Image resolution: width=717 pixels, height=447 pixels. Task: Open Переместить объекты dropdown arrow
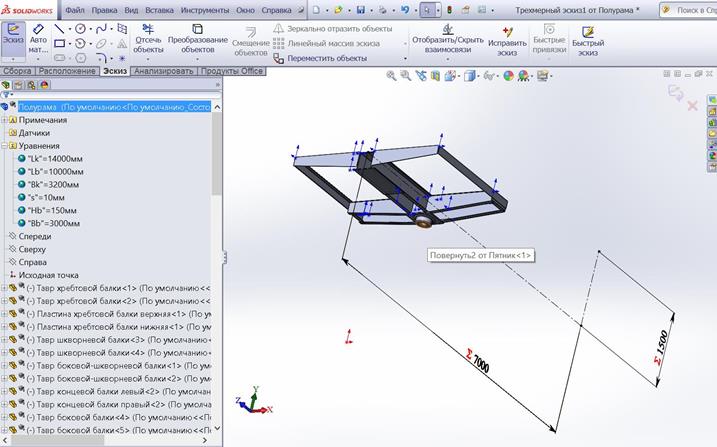pos(404,58)
